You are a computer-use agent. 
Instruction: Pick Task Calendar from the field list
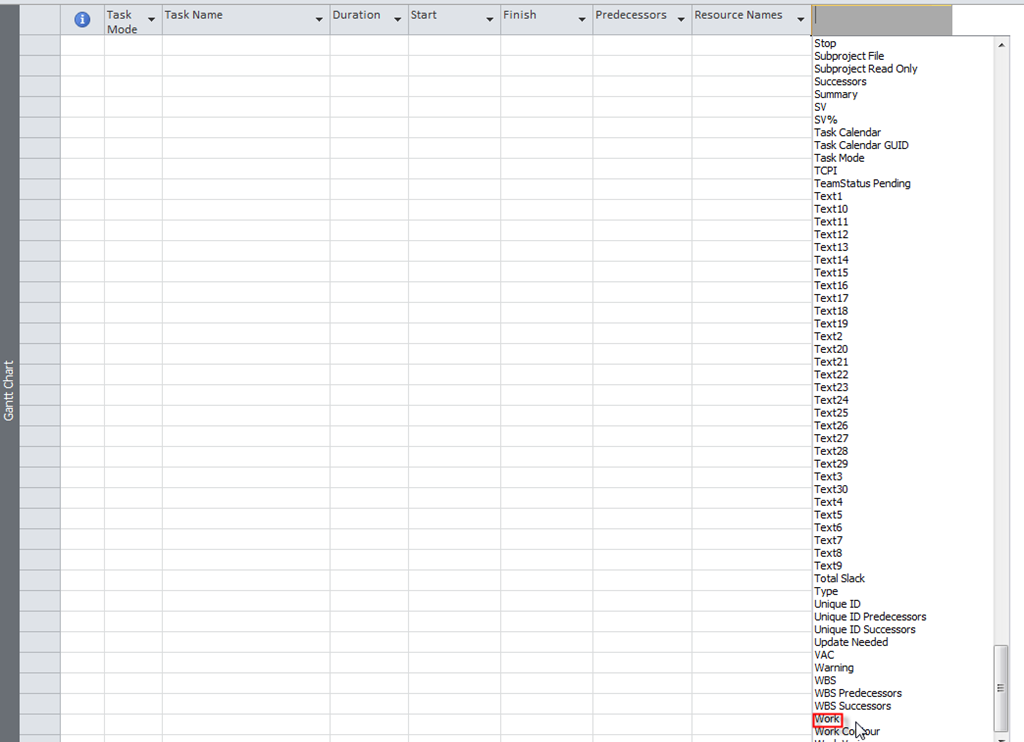(x=847, y=132)
